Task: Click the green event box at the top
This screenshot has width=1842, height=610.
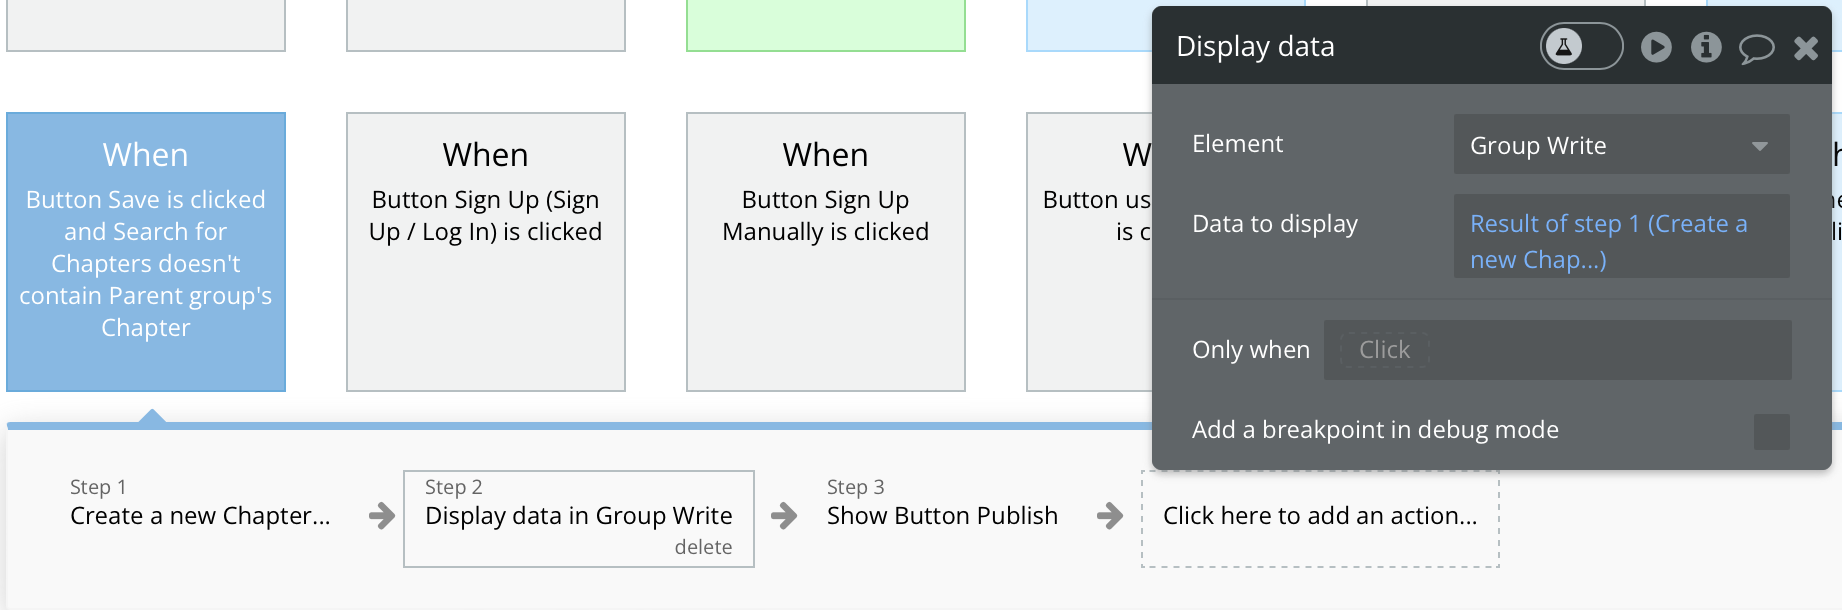Action: coord(826,25)
